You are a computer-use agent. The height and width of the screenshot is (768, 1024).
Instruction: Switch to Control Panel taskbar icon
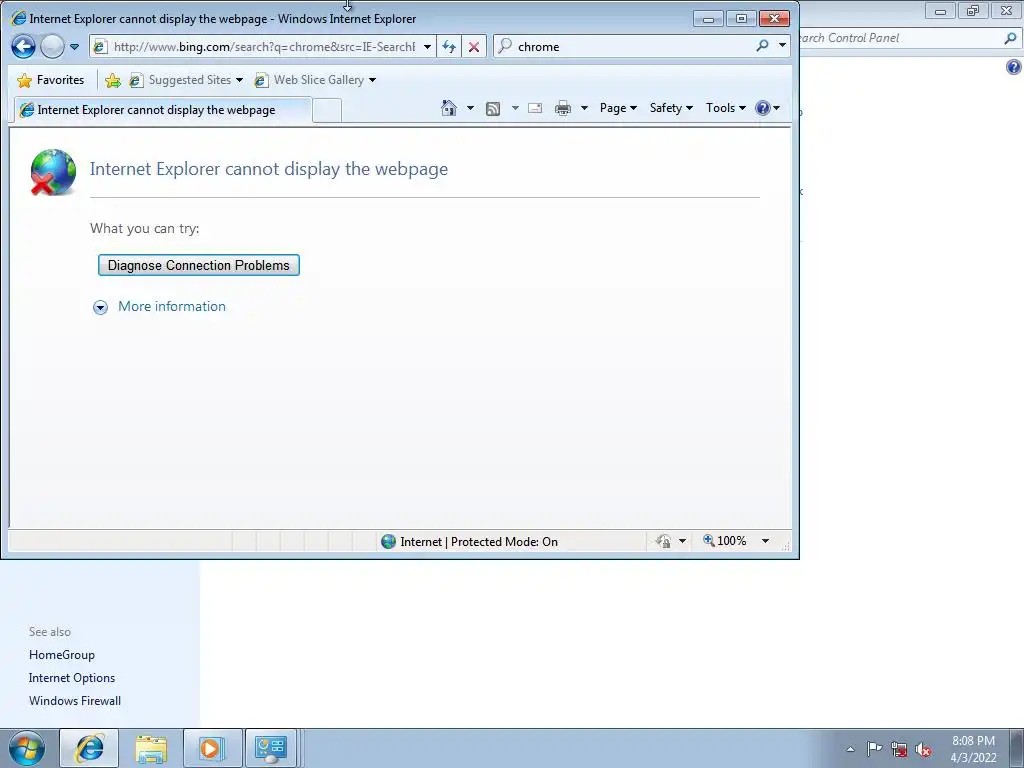coord(271,748)
